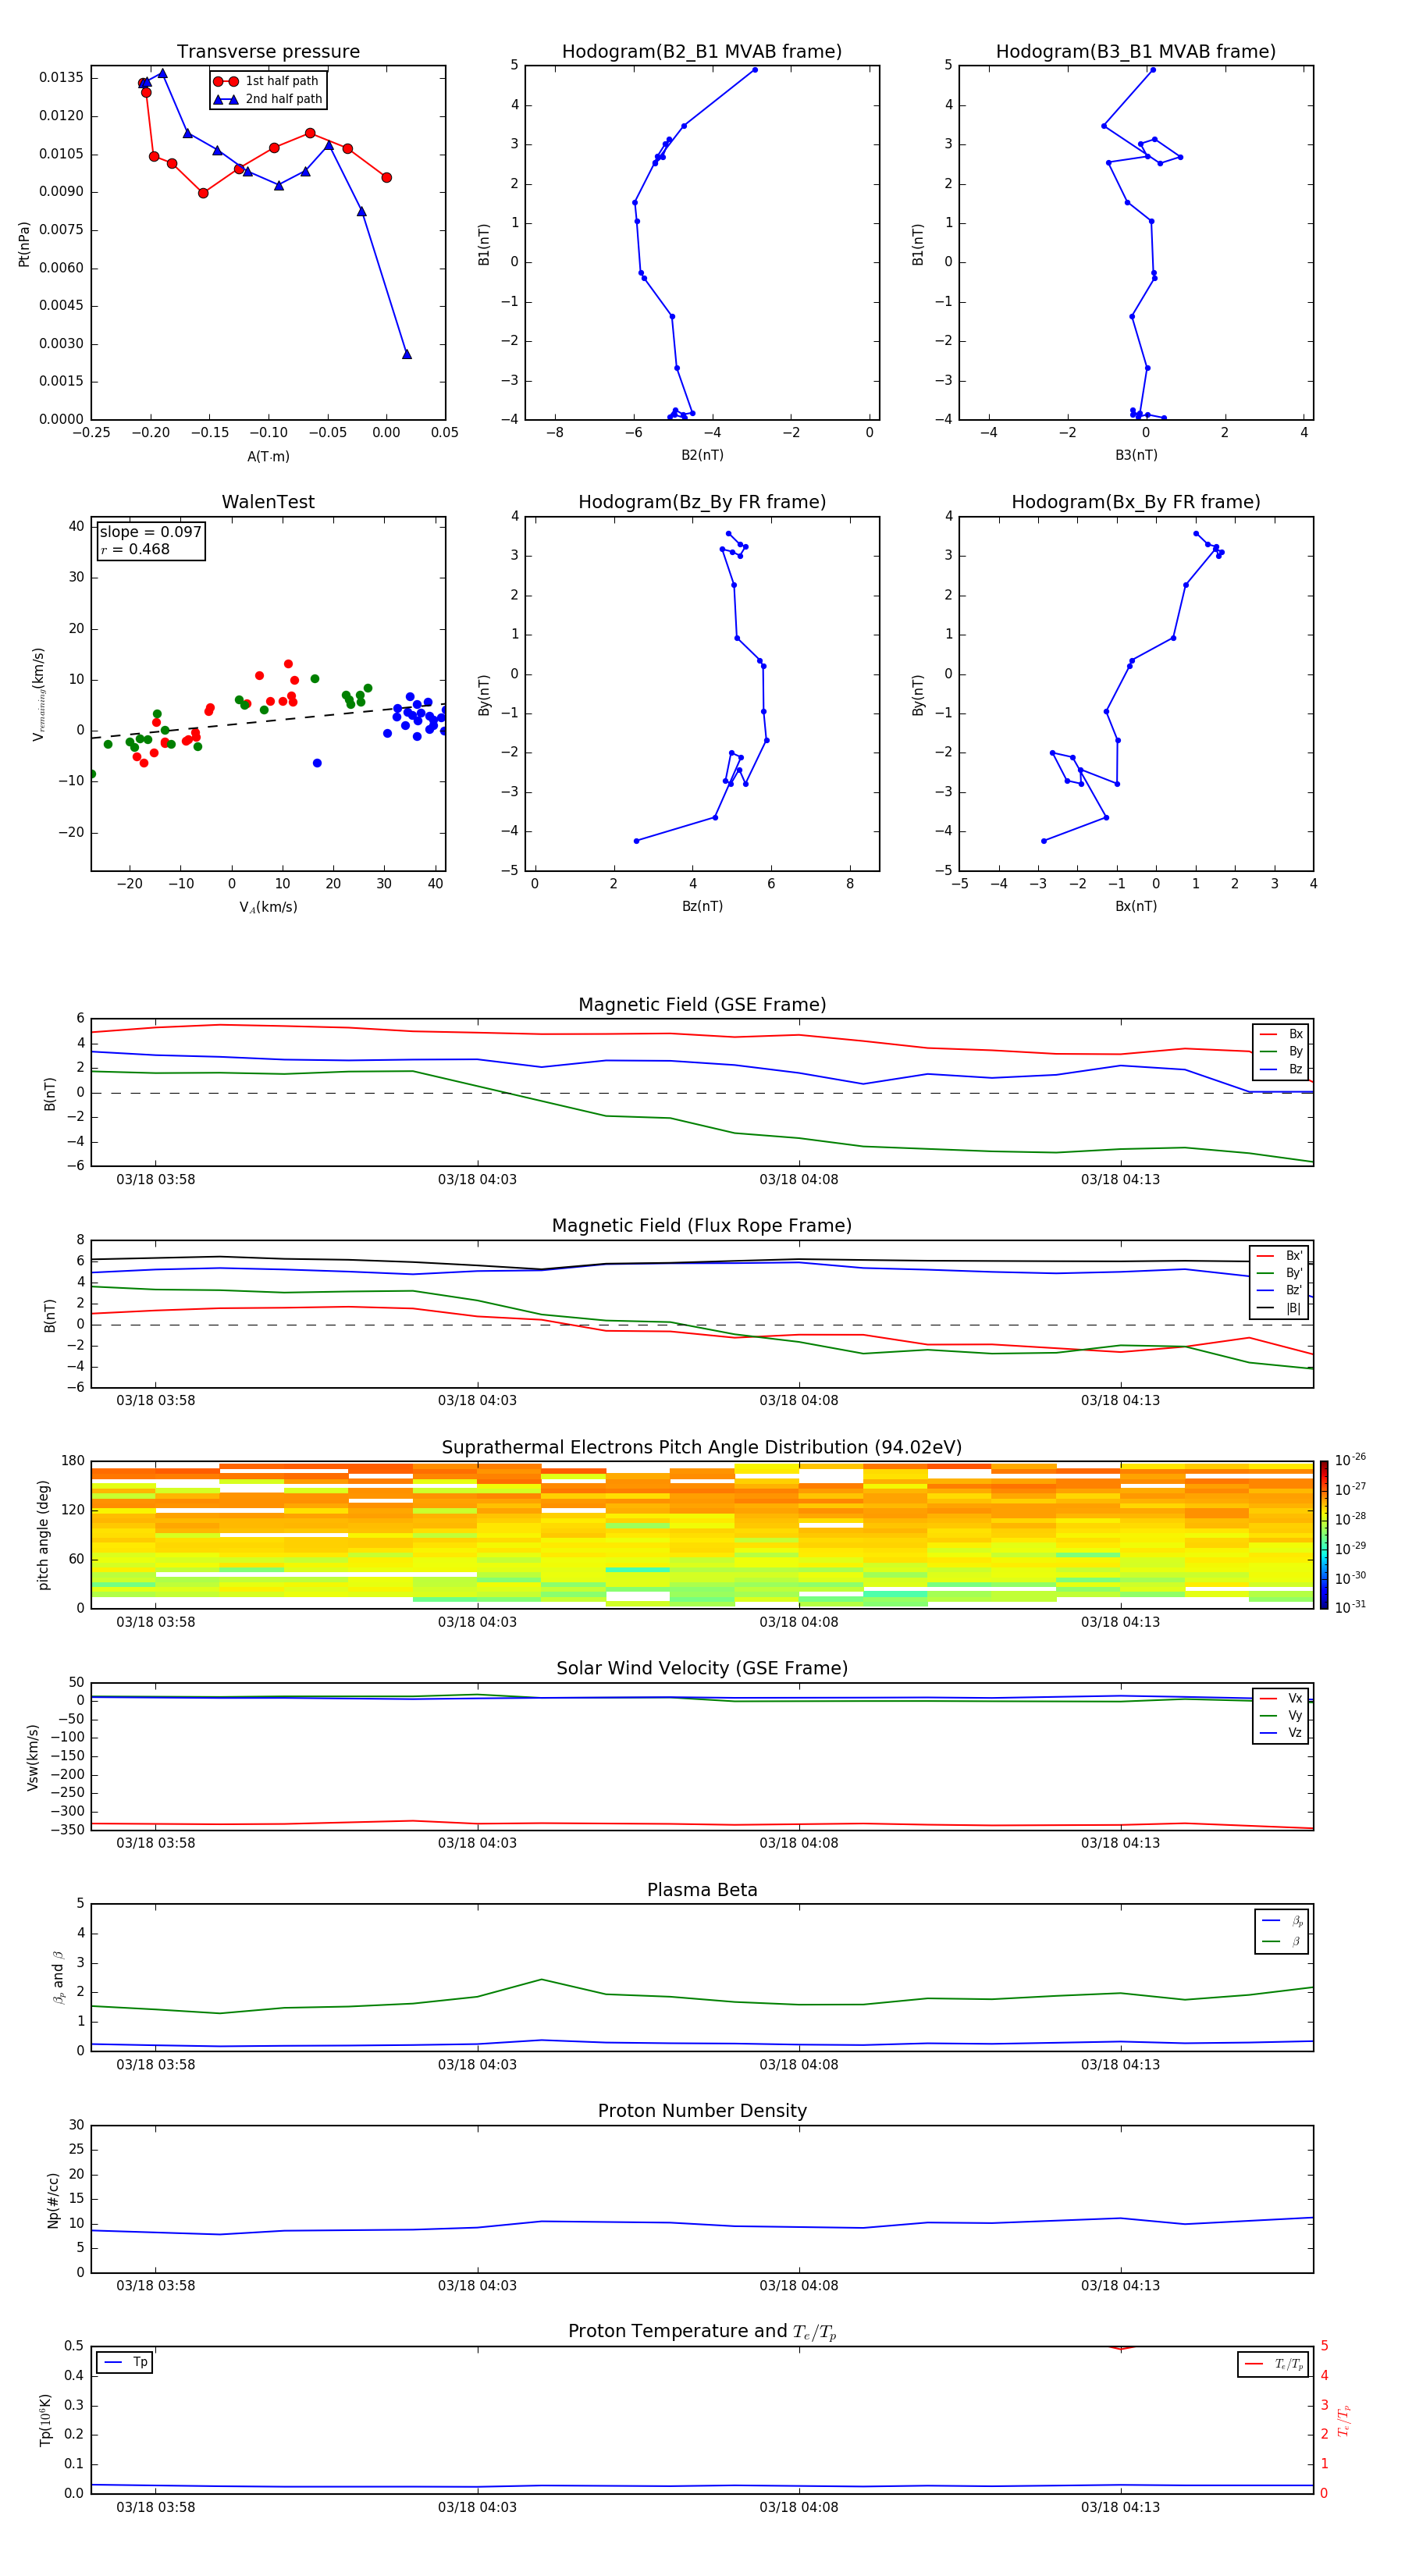
Task: Click the red 'Te/Tp' right axis label
Action: (1343, 2420)
